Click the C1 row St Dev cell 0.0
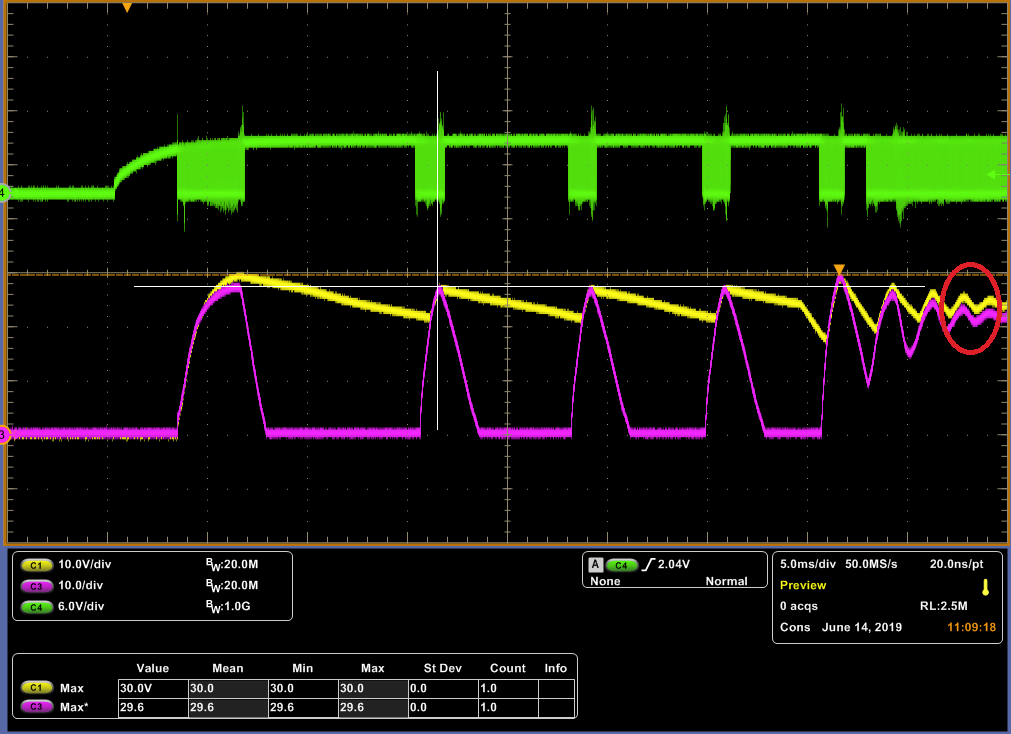 [x=443, y=688]
